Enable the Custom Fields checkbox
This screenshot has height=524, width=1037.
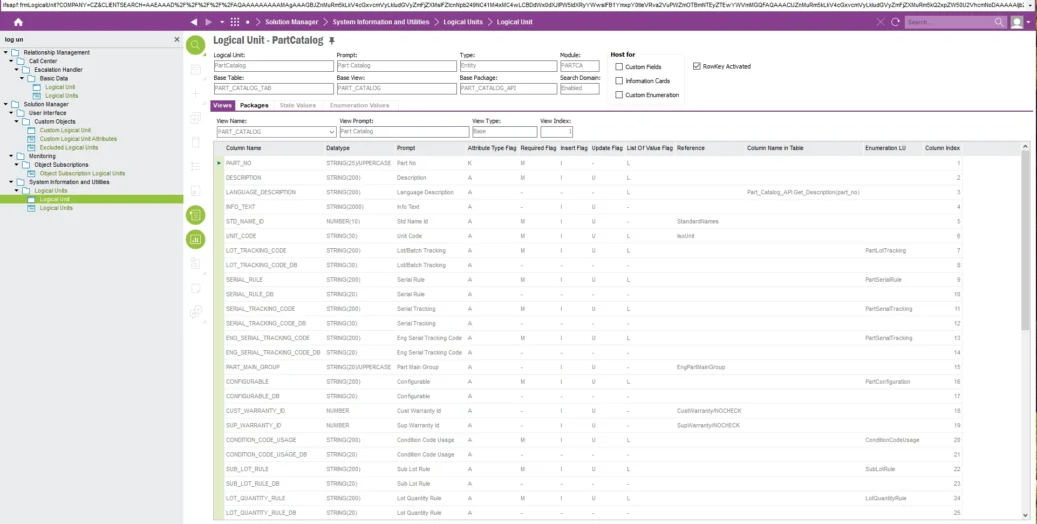620,67
